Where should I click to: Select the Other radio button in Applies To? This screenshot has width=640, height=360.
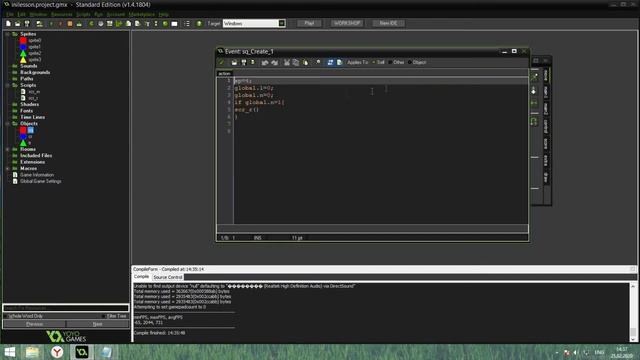coord(390,62)
